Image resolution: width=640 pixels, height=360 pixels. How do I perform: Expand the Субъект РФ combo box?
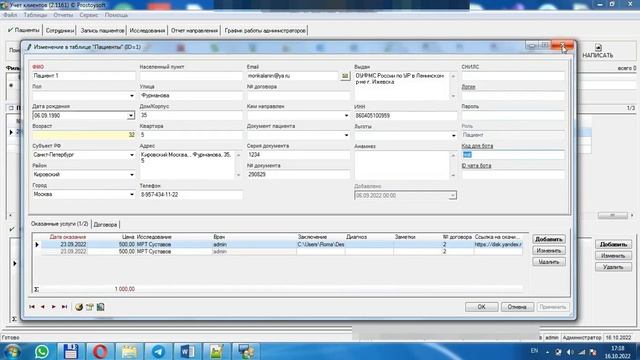(131, 155)
